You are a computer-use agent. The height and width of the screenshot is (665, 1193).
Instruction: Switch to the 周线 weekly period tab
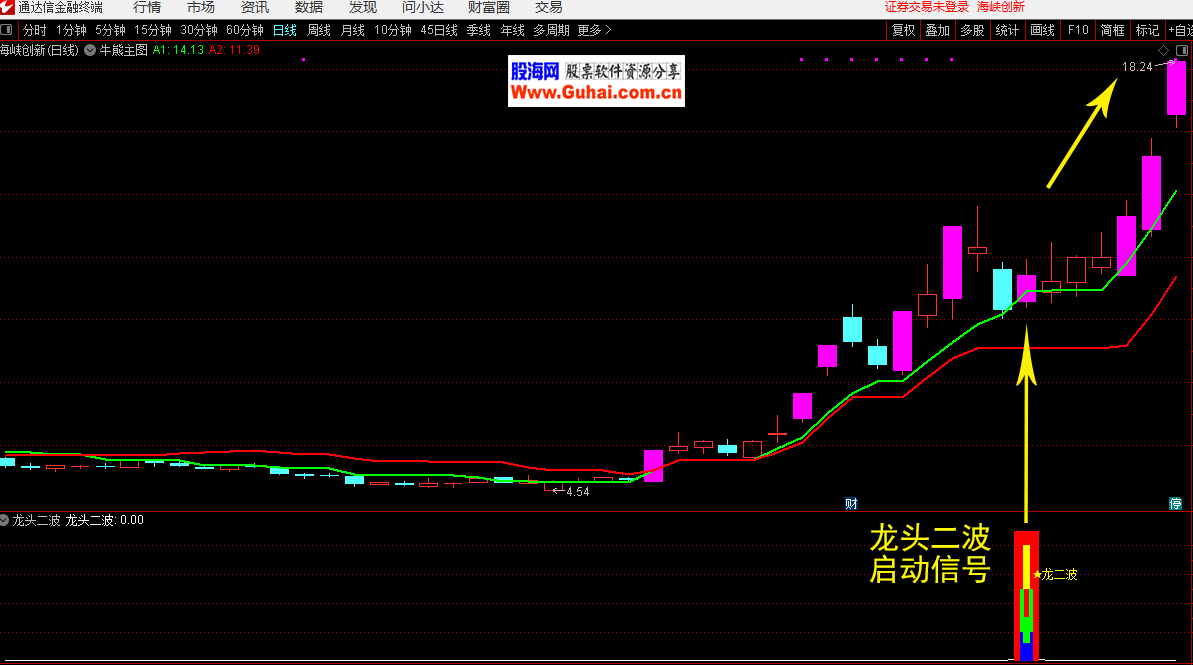318,30
